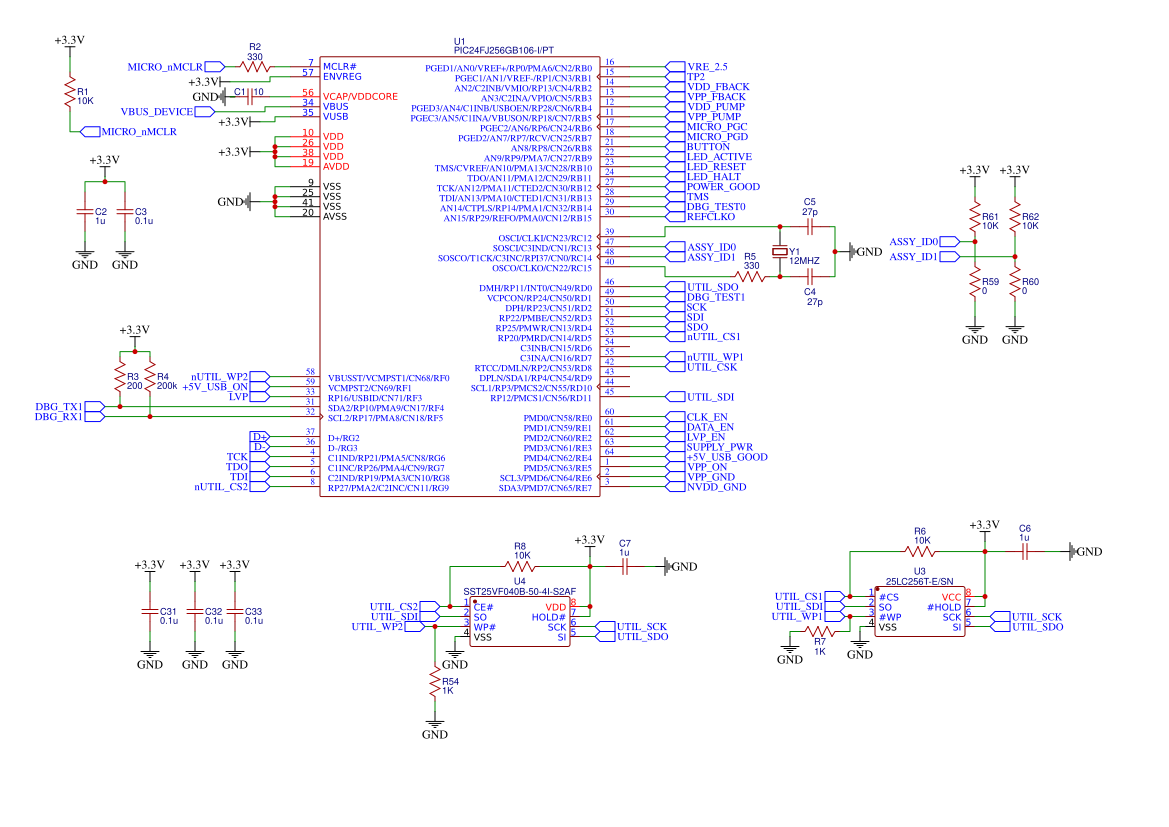Click the nUTIL_CS1 net label

tap(703, 337)
